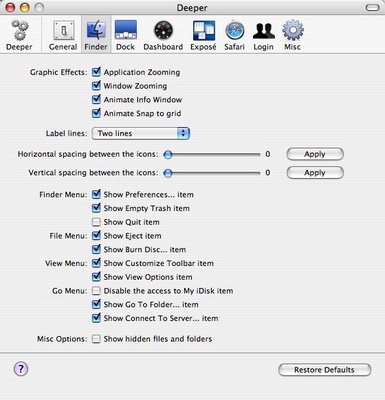Switch to the Exposé pane
The height and width of the screenshot is (400, 385).
click(203, 35)
